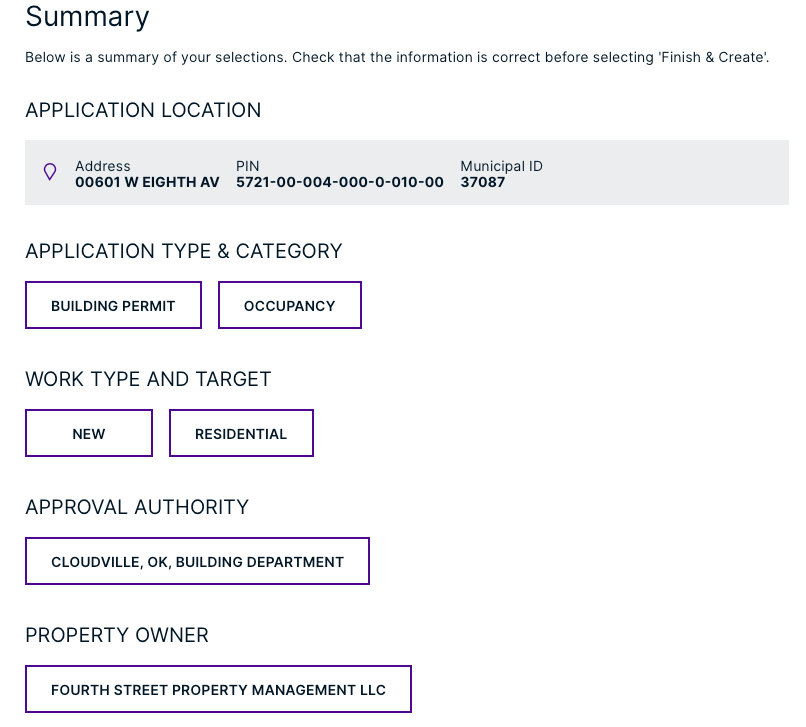
Task: Click the Address field label
Action: pos(103,166)
